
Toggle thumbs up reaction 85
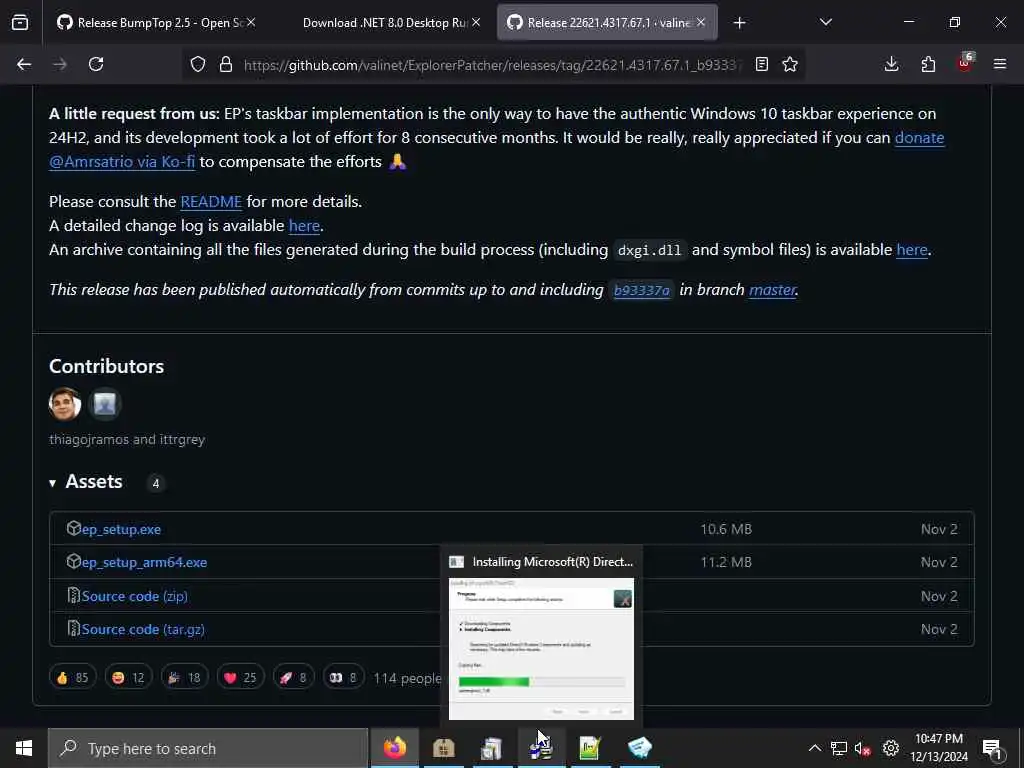(x=72, y=678)
